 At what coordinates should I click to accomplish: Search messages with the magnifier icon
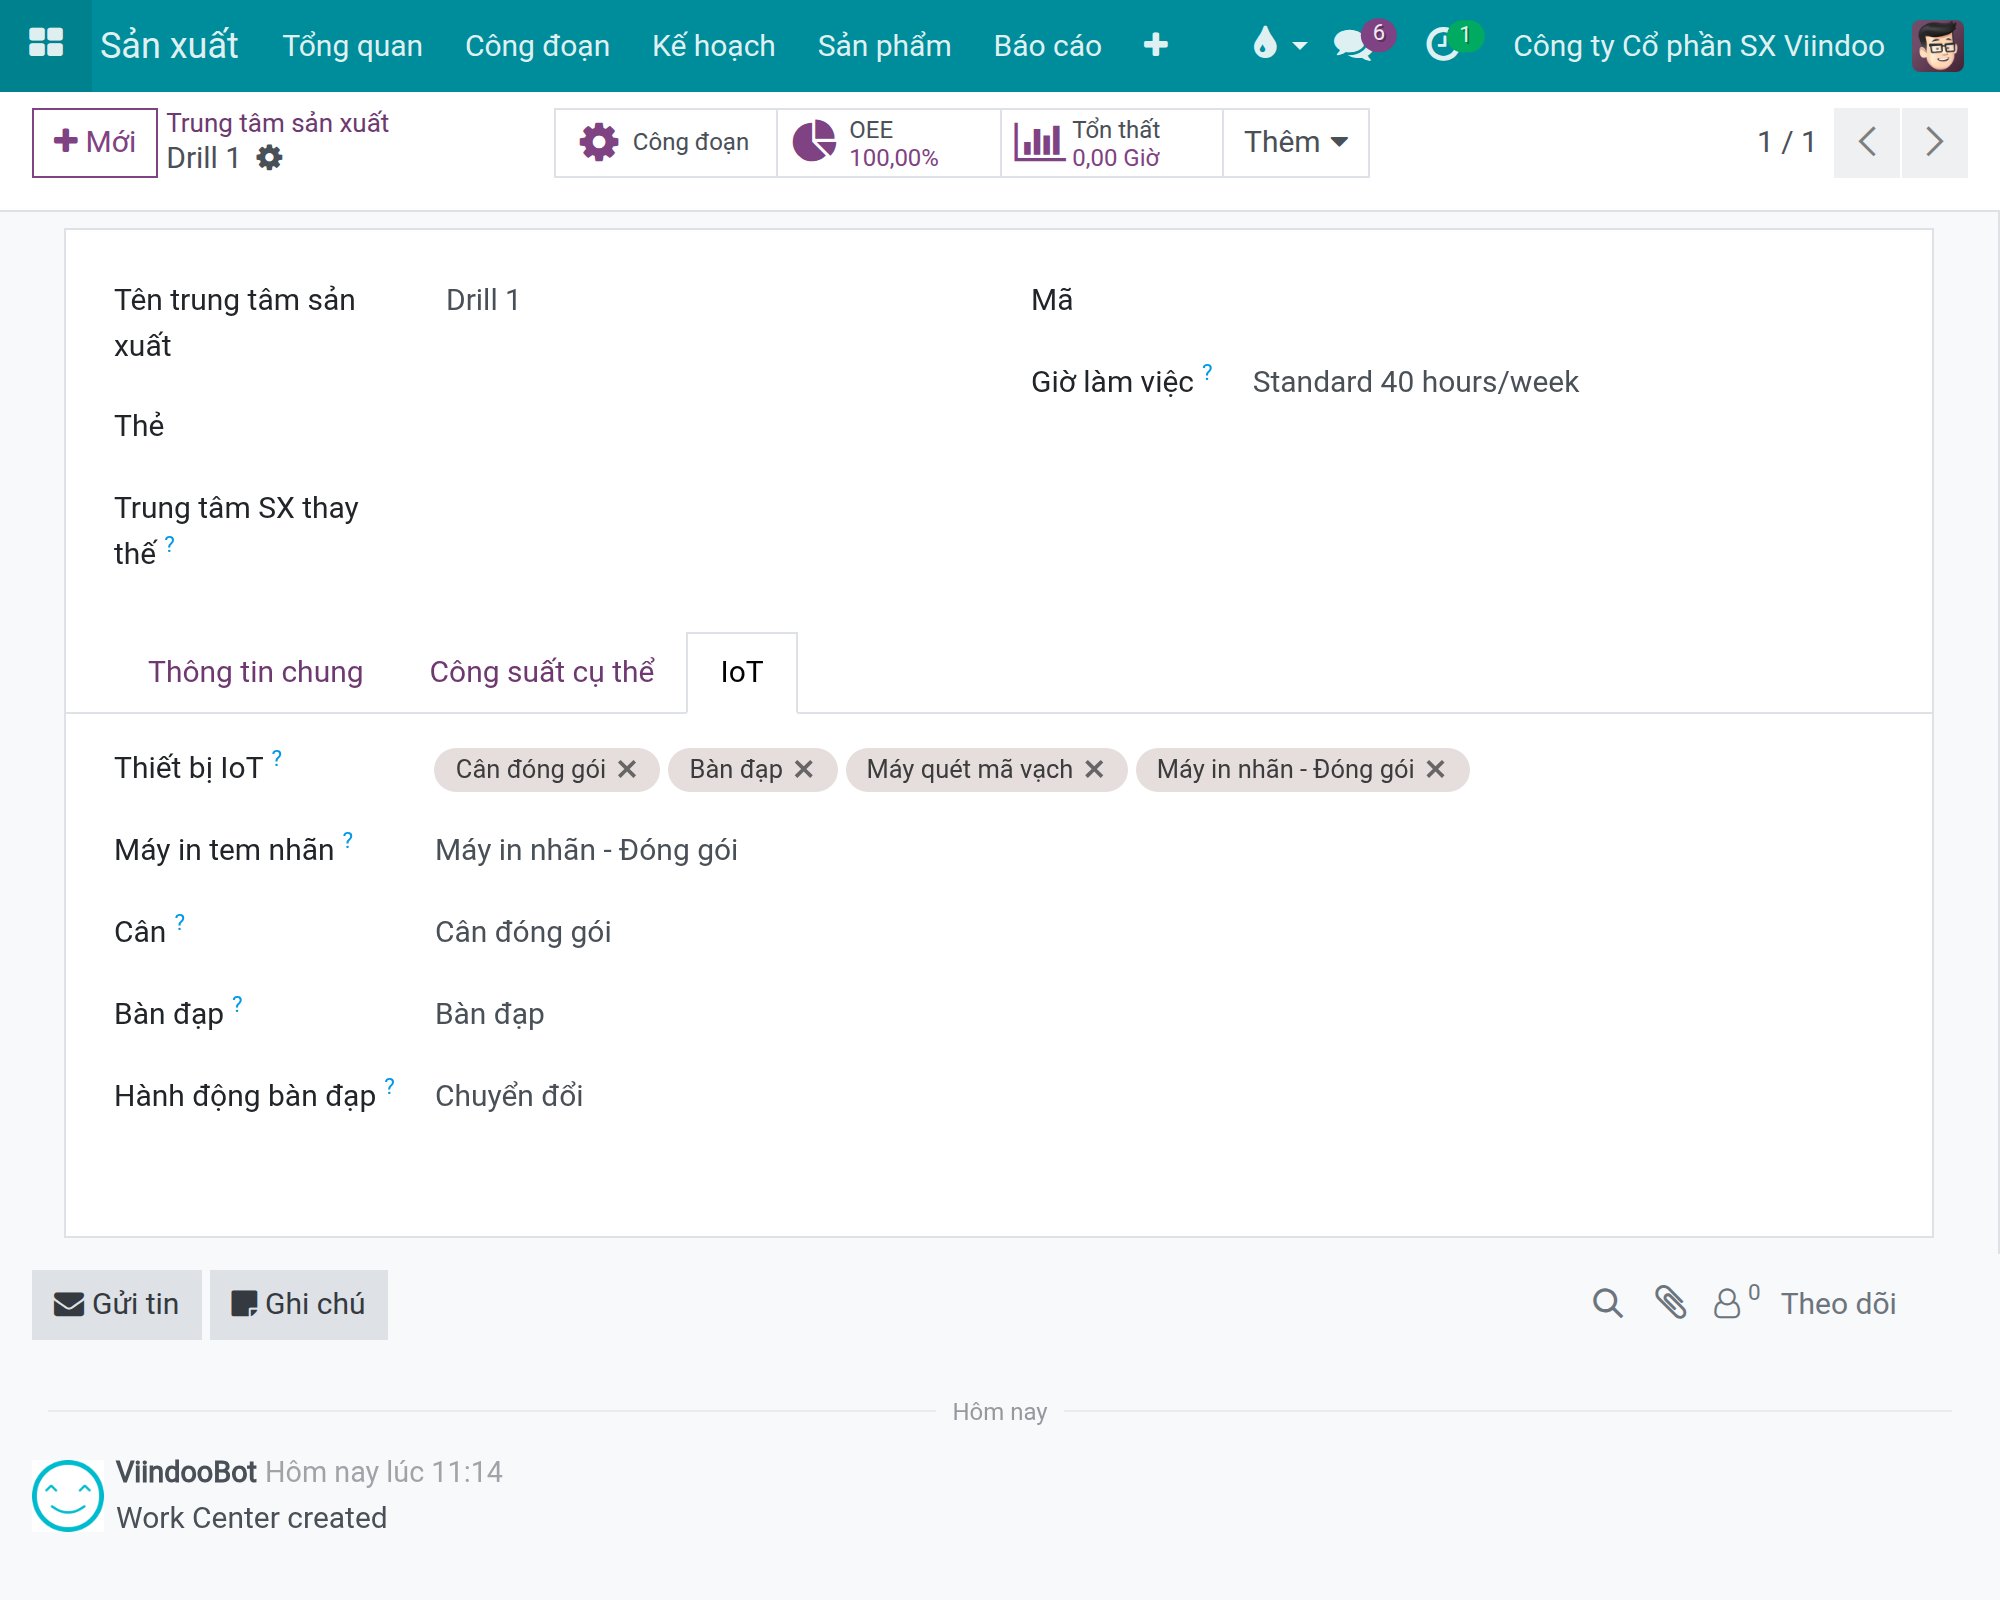point(1608,1303)
